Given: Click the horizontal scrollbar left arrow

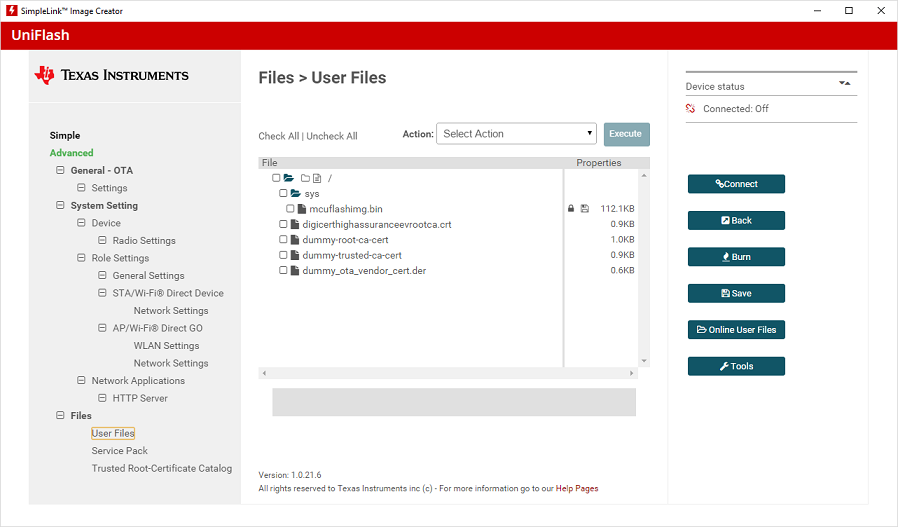Looking at the screenshot, I should click(264, 373).
